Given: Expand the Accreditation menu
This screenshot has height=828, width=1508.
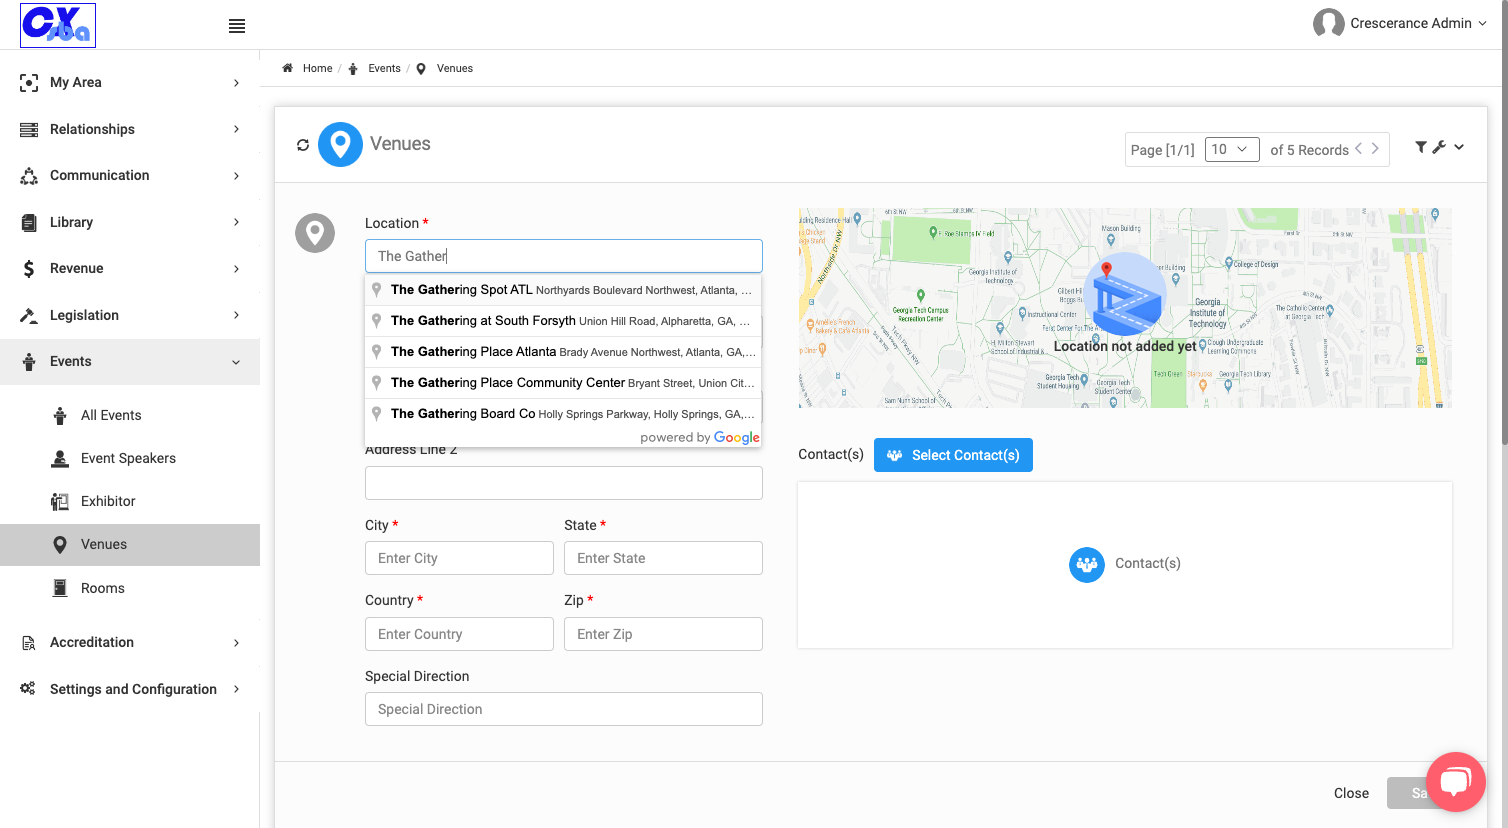Looking at the screenshot, I should tap(130, 642).
